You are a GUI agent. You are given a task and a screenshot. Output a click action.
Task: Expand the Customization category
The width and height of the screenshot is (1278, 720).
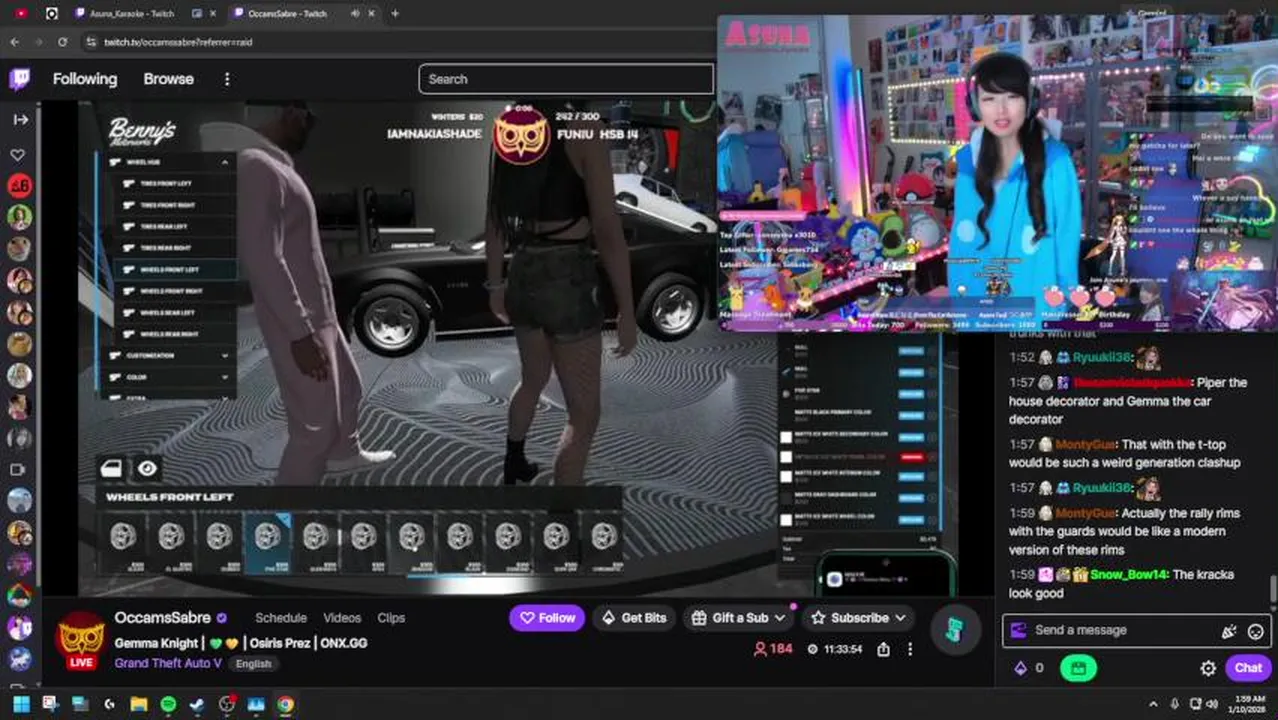tap(166, 356)
